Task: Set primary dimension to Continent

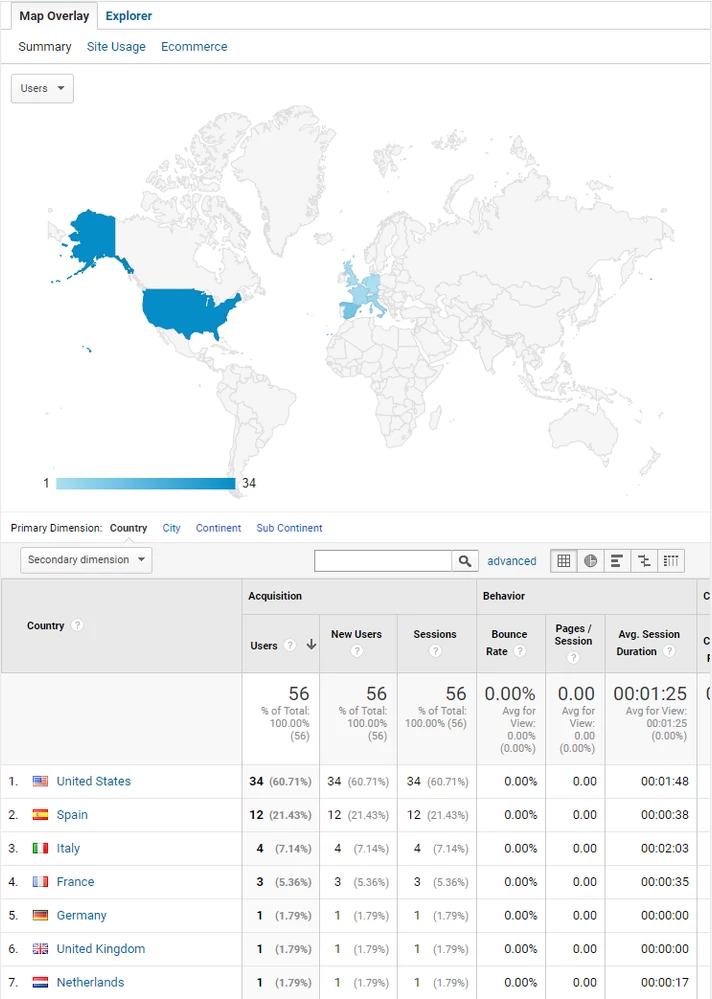Action: (218, 528)
